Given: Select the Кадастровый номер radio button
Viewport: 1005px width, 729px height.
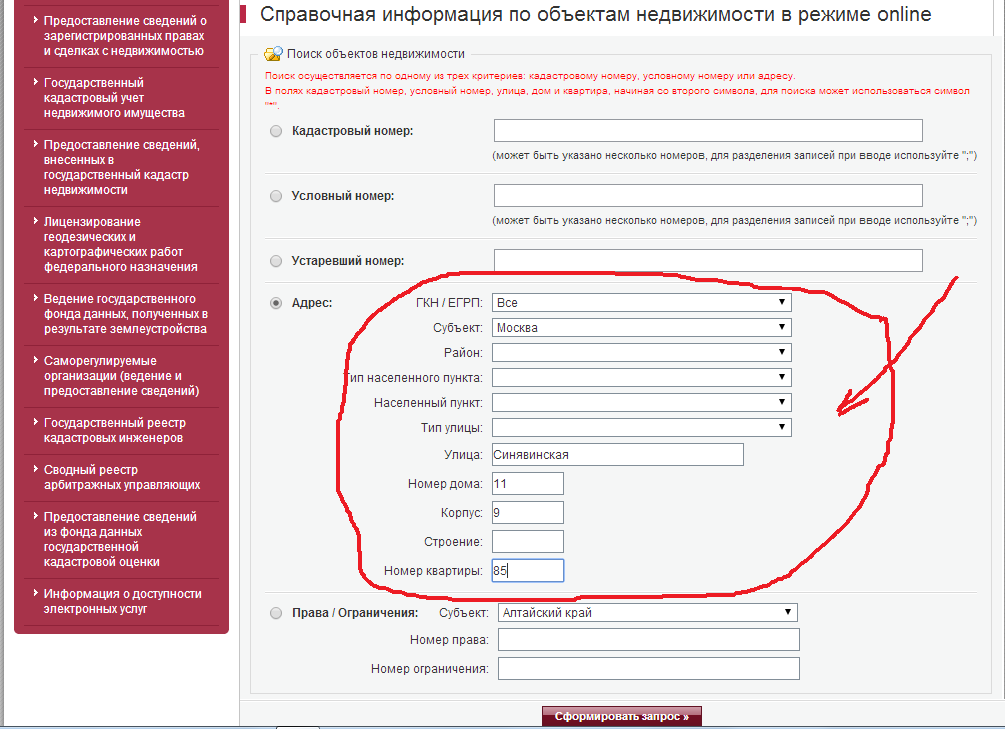Looking at the screenshot, I should (x=276, y=131).
